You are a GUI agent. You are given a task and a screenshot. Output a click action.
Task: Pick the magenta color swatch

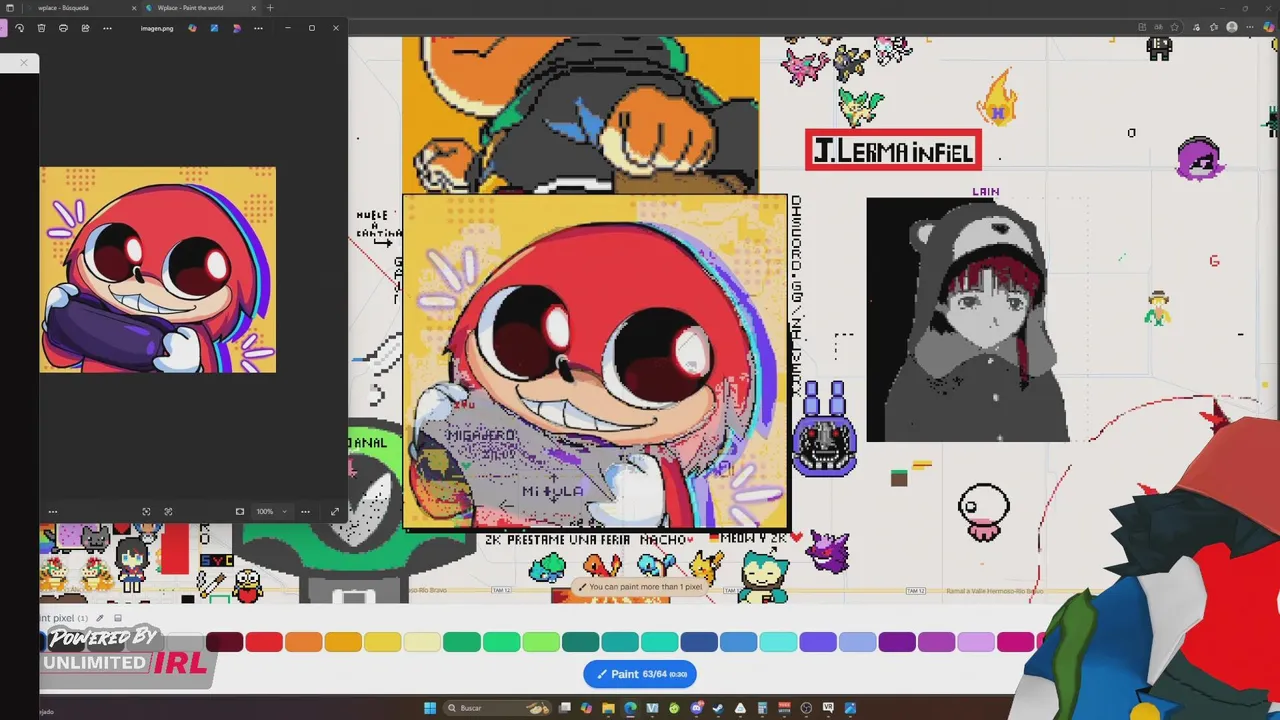(1015, 642)
